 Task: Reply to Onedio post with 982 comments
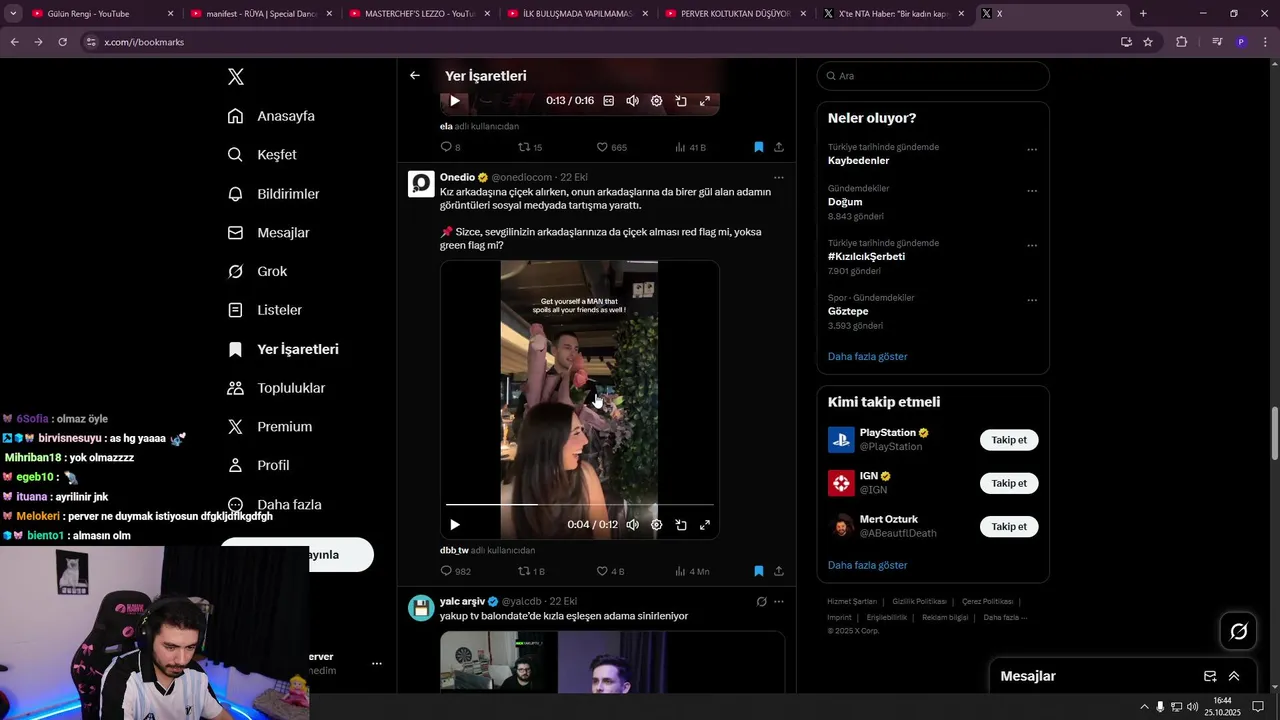click(x=456, y=571)
